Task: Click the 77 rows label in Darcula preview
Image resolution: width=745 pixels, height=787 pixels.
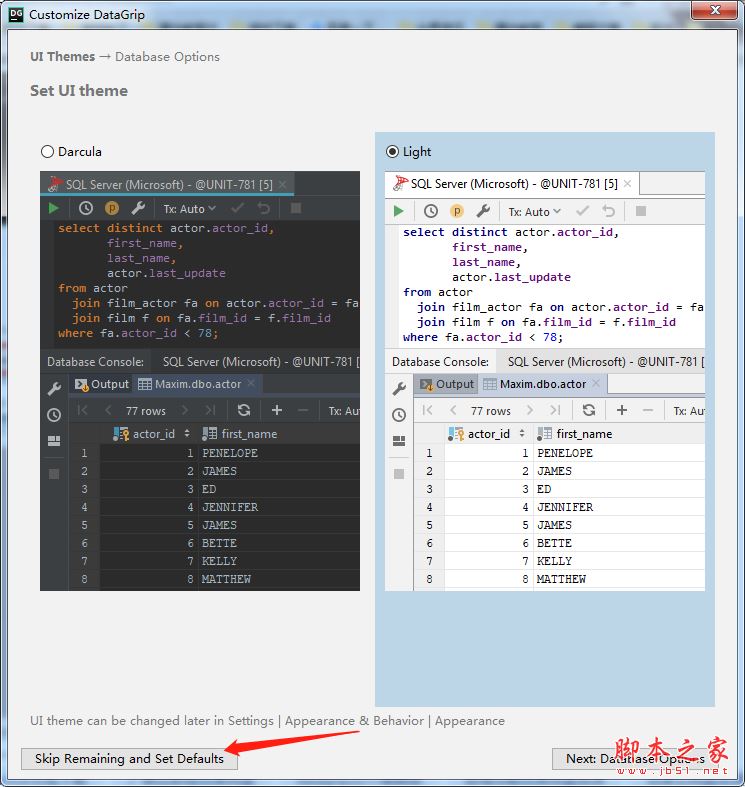Action: tap(146, 411)
